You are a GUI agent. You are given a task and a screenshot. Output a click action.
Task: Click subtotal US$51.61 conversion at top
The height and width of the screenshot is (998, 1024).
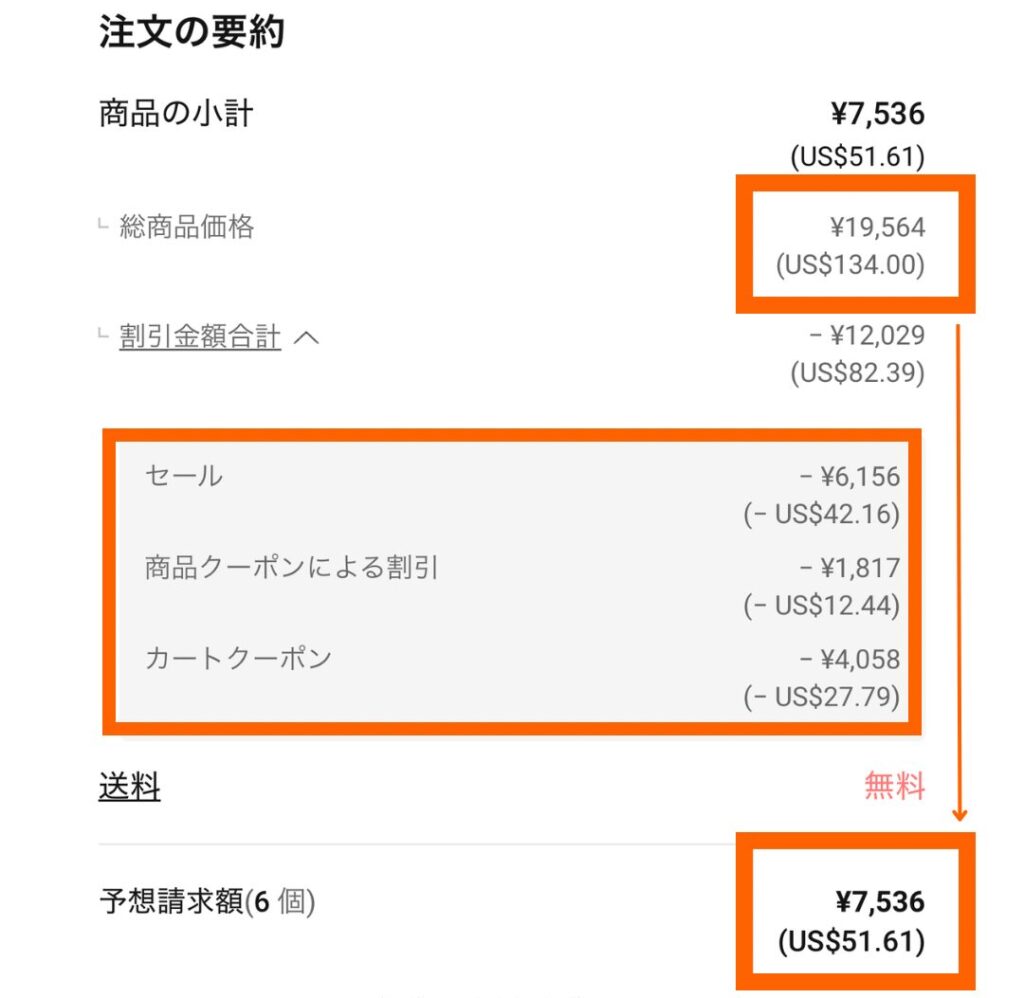click(857, 157)
